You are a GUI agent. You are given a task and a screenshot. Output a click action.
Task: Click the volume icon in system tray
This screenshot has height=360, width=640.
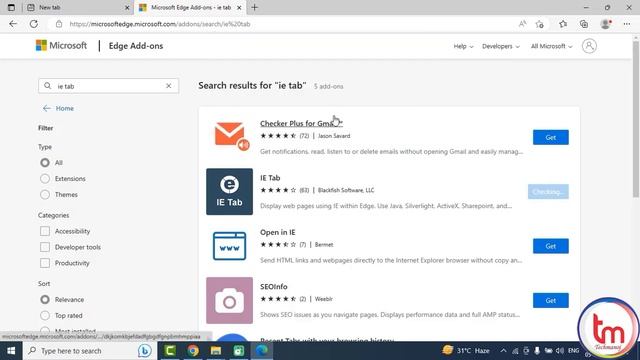coord(560,351)
